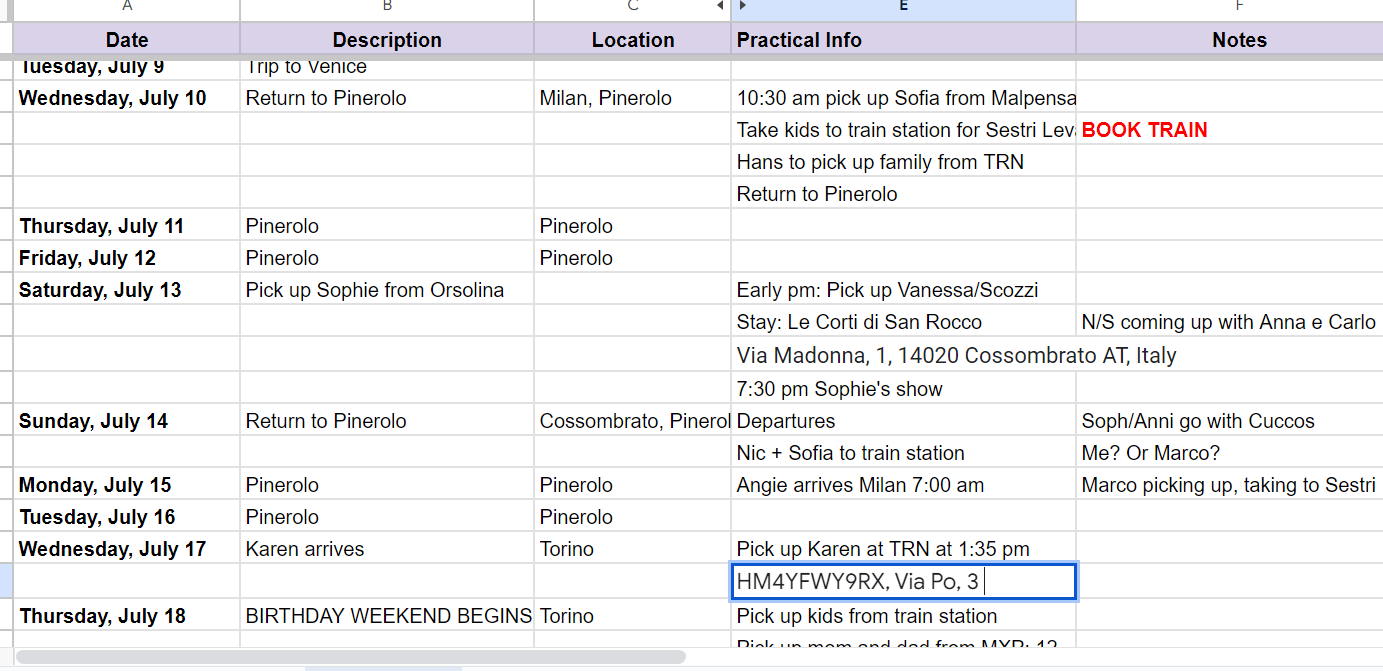Screen dimensions: 1383x671
Task: Click the horizontal scrollbar at bottom
Action: (x=350, y=657)
